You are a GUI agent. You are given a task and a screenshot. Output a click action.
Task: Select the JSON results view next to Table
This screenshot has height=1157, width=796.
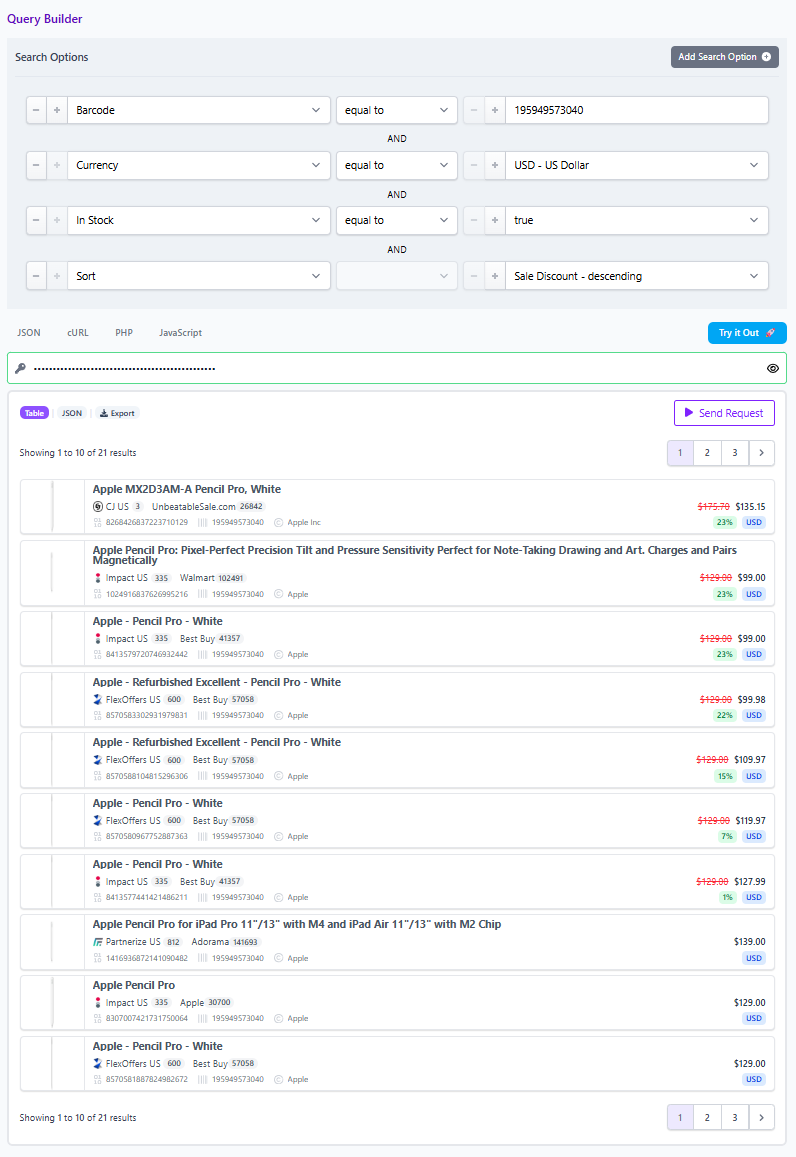pyautogui.click(x=72, y=413)
